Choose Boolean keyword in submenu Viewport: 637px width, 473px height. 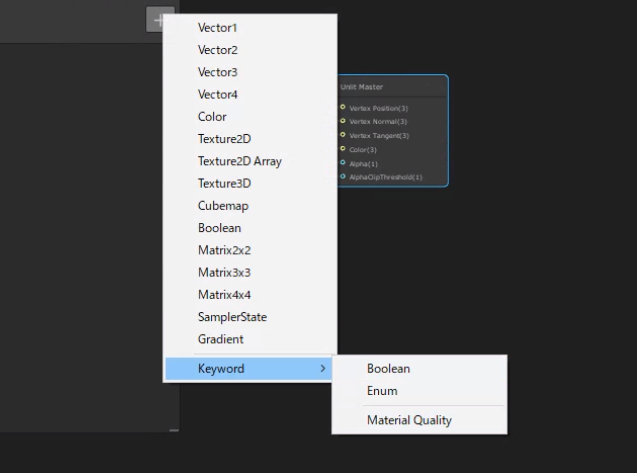click(419, 369)
